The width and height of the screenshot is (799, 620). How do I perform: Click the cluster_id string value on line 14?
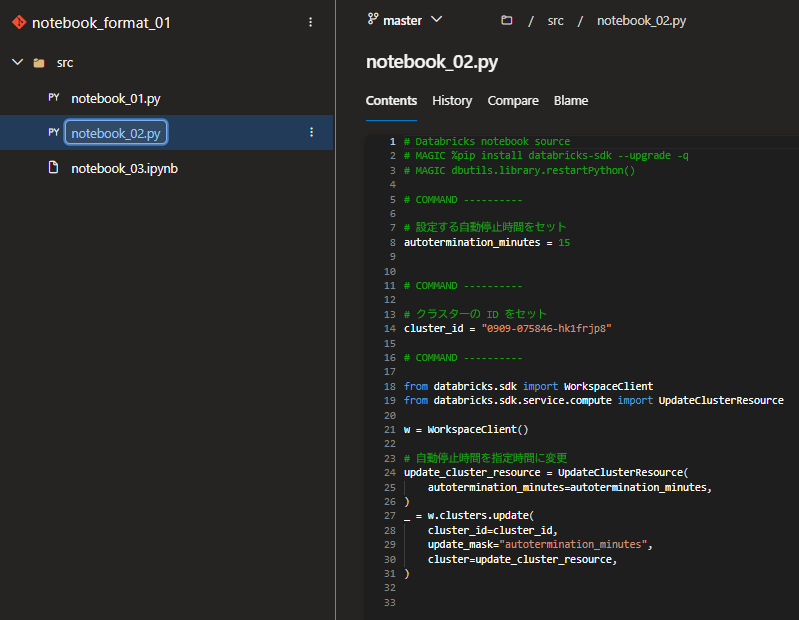pos(546,329)
